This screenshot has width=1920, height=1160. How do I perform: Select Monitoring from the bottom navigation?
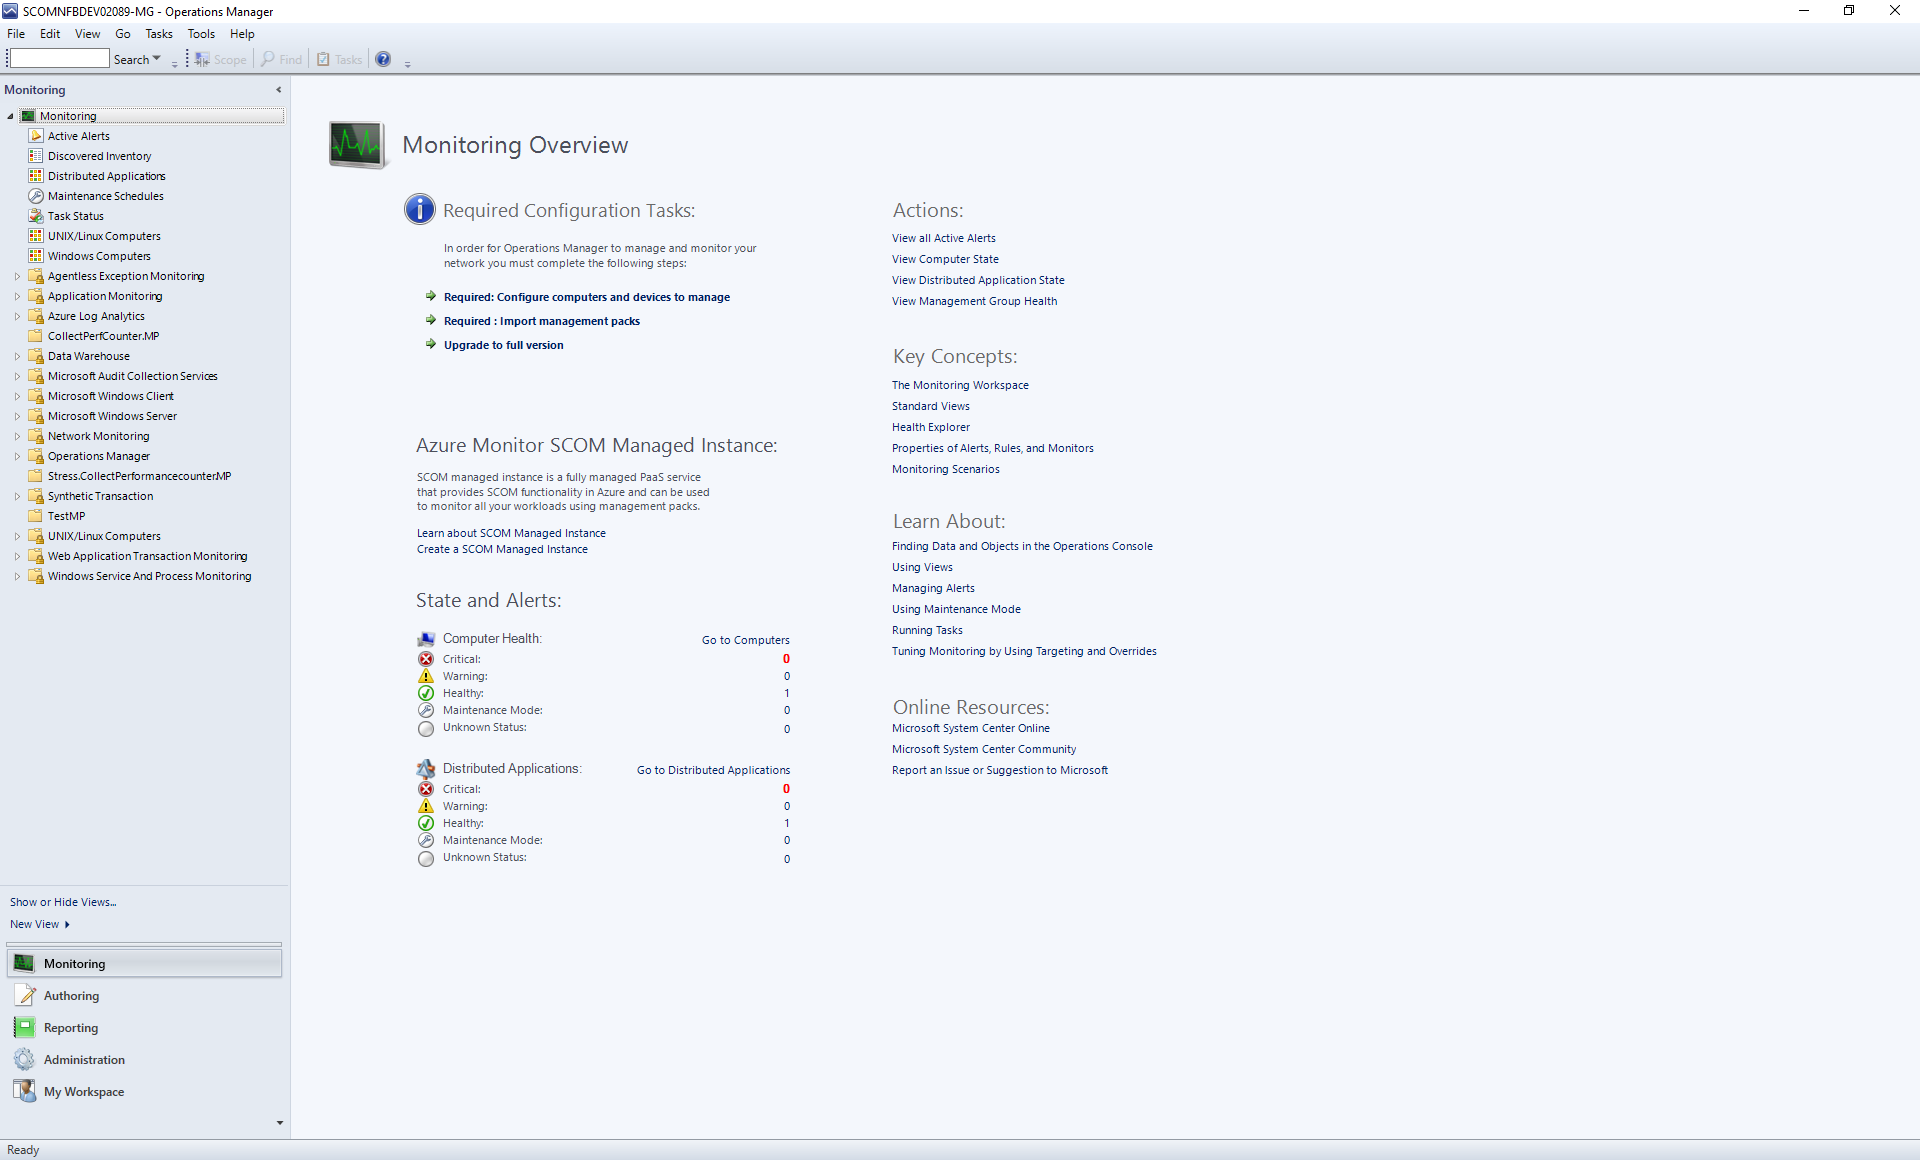(144, 963)
